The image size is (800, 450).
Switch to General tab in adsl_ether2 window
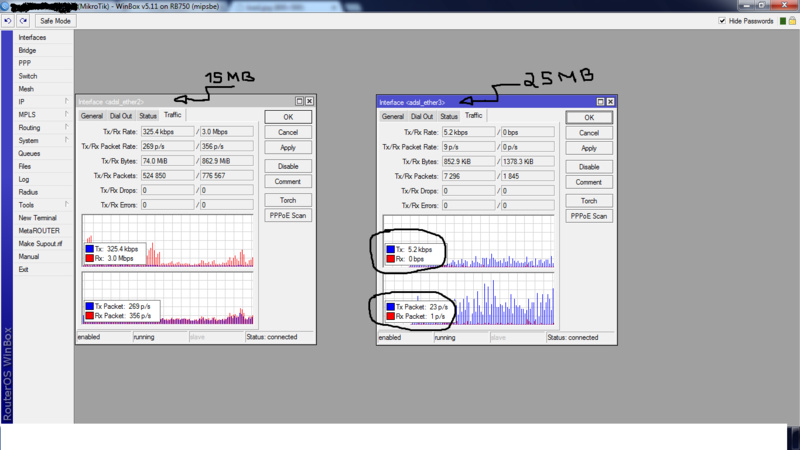tap(91, 116)
